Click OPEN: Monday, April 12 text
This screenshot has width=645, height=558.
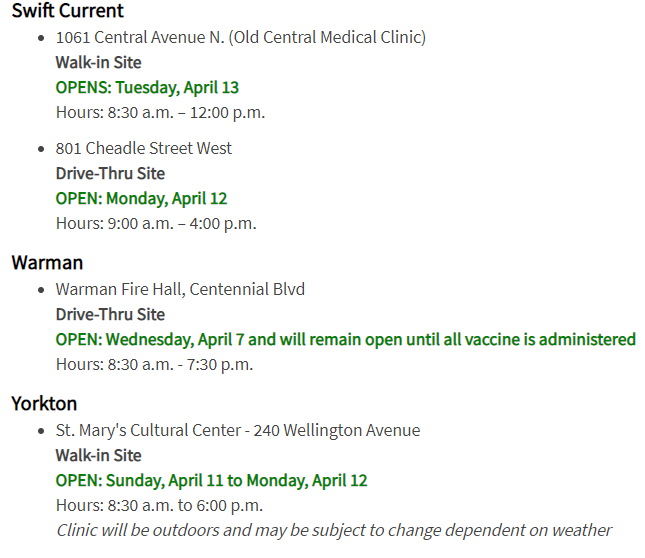[141, 199]
